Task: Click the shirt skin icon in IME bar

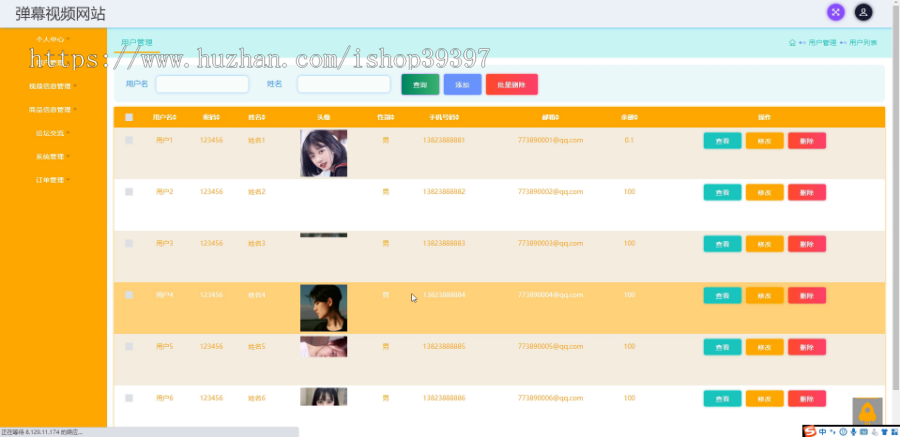Action: point(885,432)
